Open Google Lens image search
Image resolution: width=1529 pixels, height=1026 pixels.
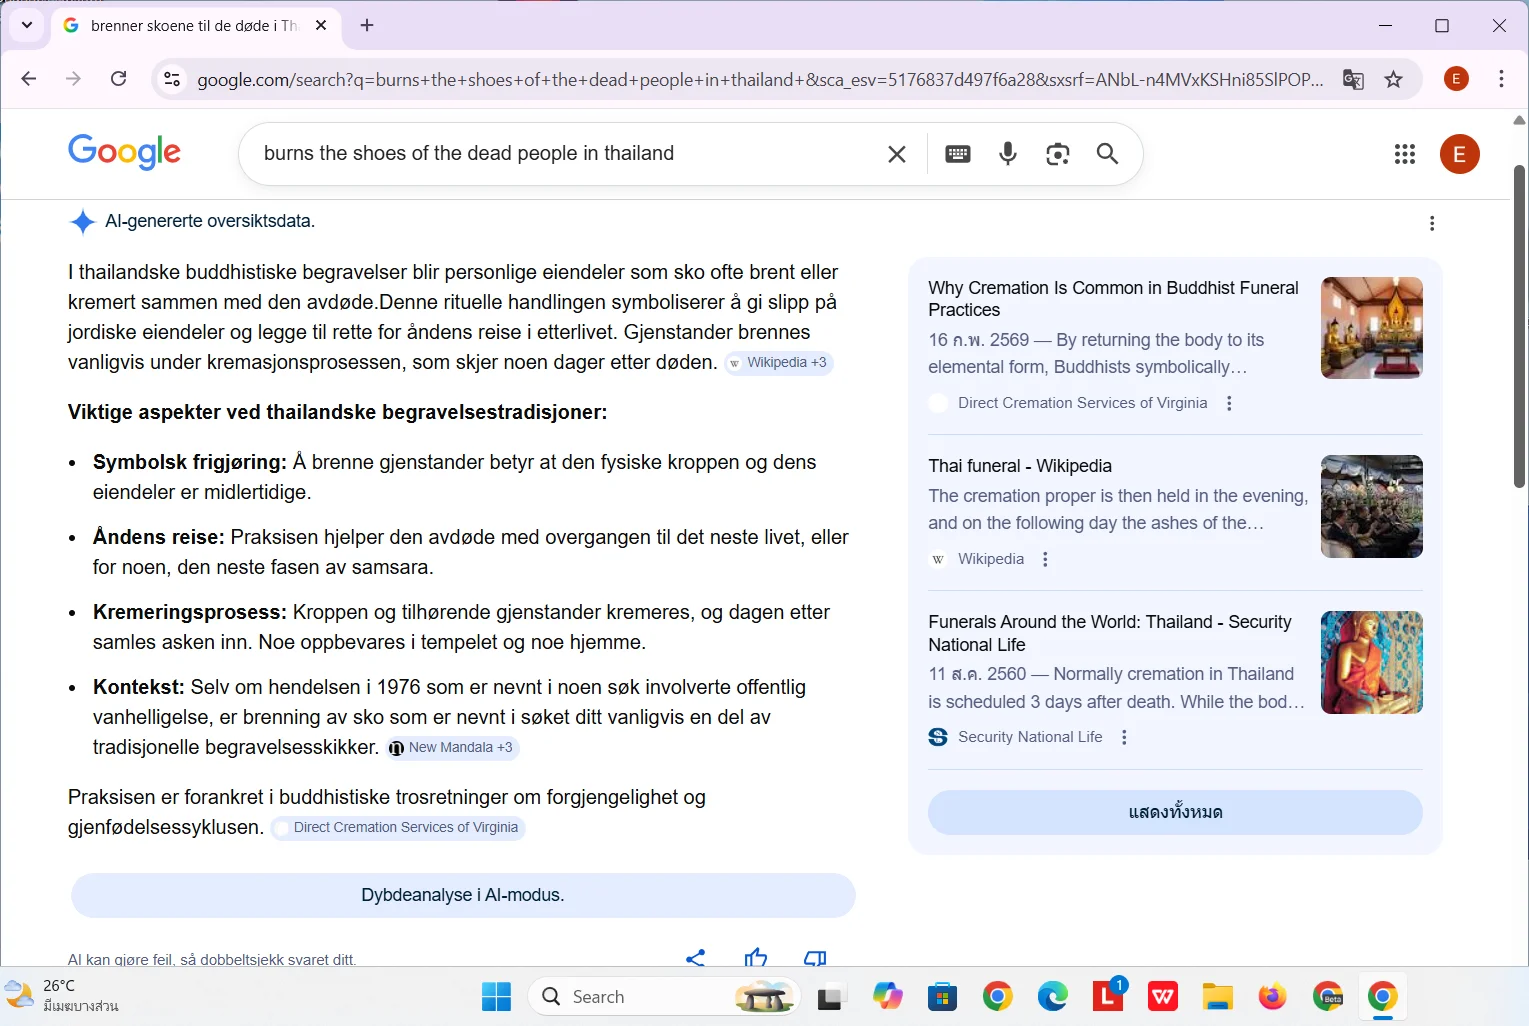click(1057, 154)
